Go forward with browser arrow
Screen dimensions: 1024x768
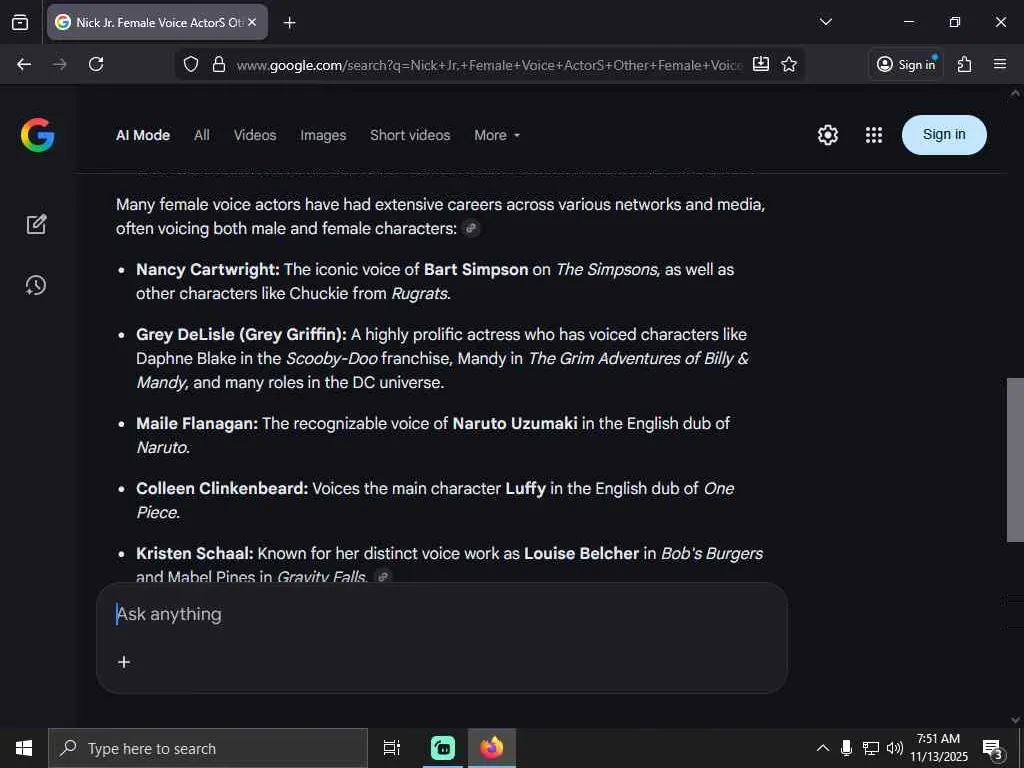pos(59,64)
